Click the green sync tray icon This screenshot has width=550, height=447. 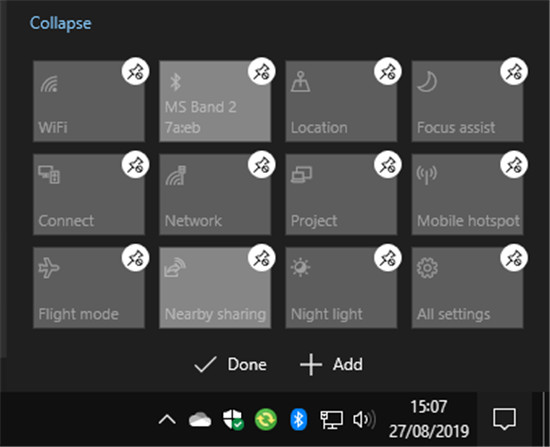tap(266, 419)
